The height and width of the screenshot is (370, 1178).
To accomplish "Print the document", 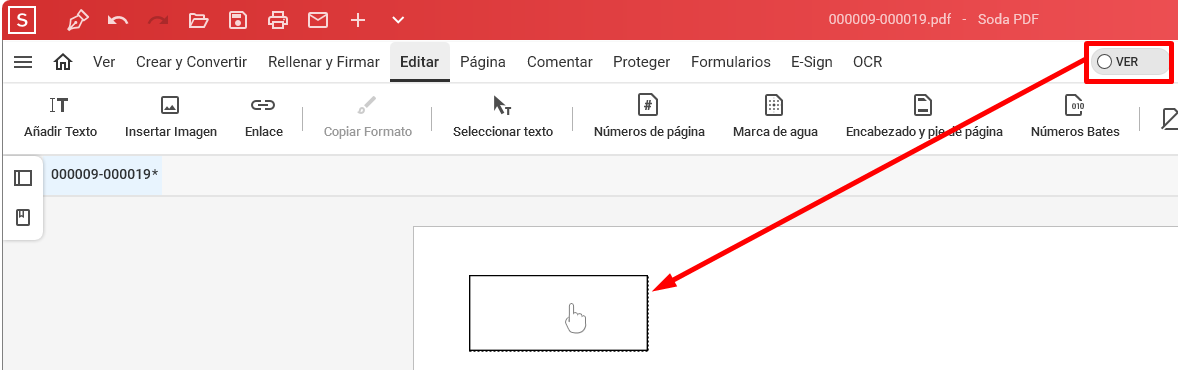I will [278, 20].
